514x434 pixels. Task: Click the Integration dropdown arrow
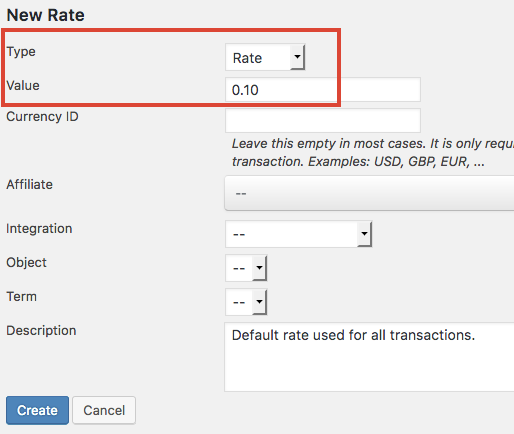pos(364,234)
